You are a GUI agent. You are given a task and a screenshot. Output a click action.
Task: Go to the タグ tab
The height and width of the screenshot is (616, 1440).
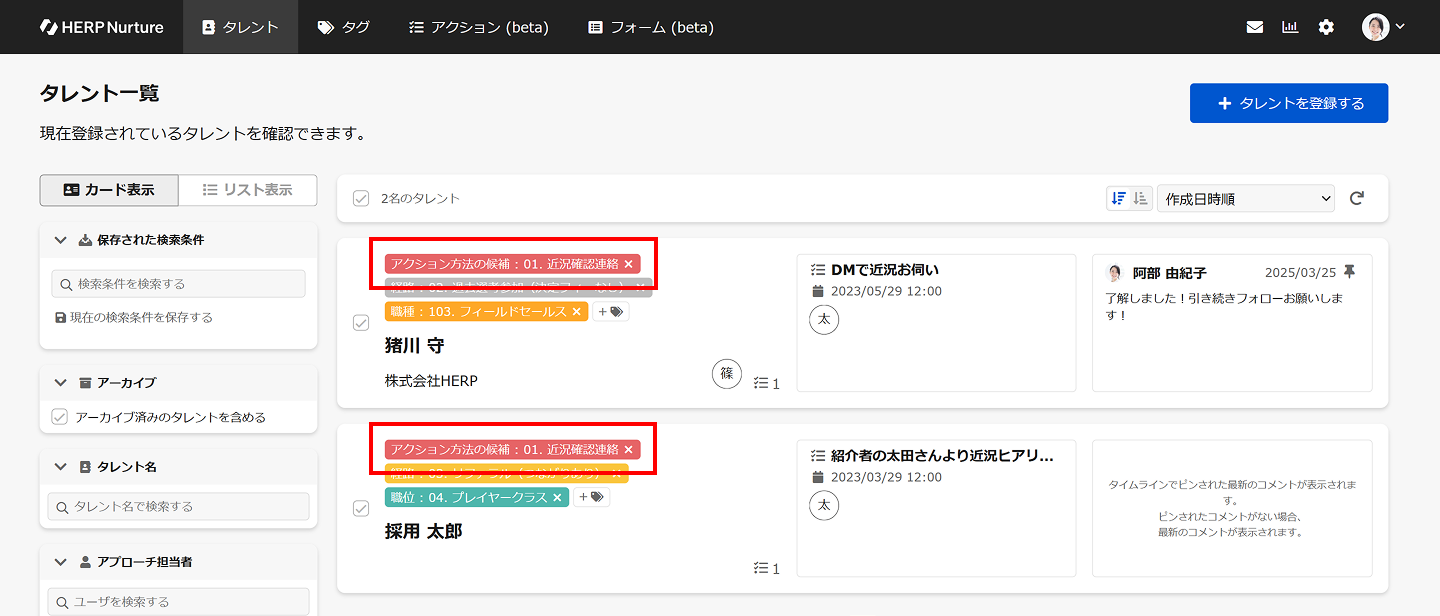click(x=343, y=27)
